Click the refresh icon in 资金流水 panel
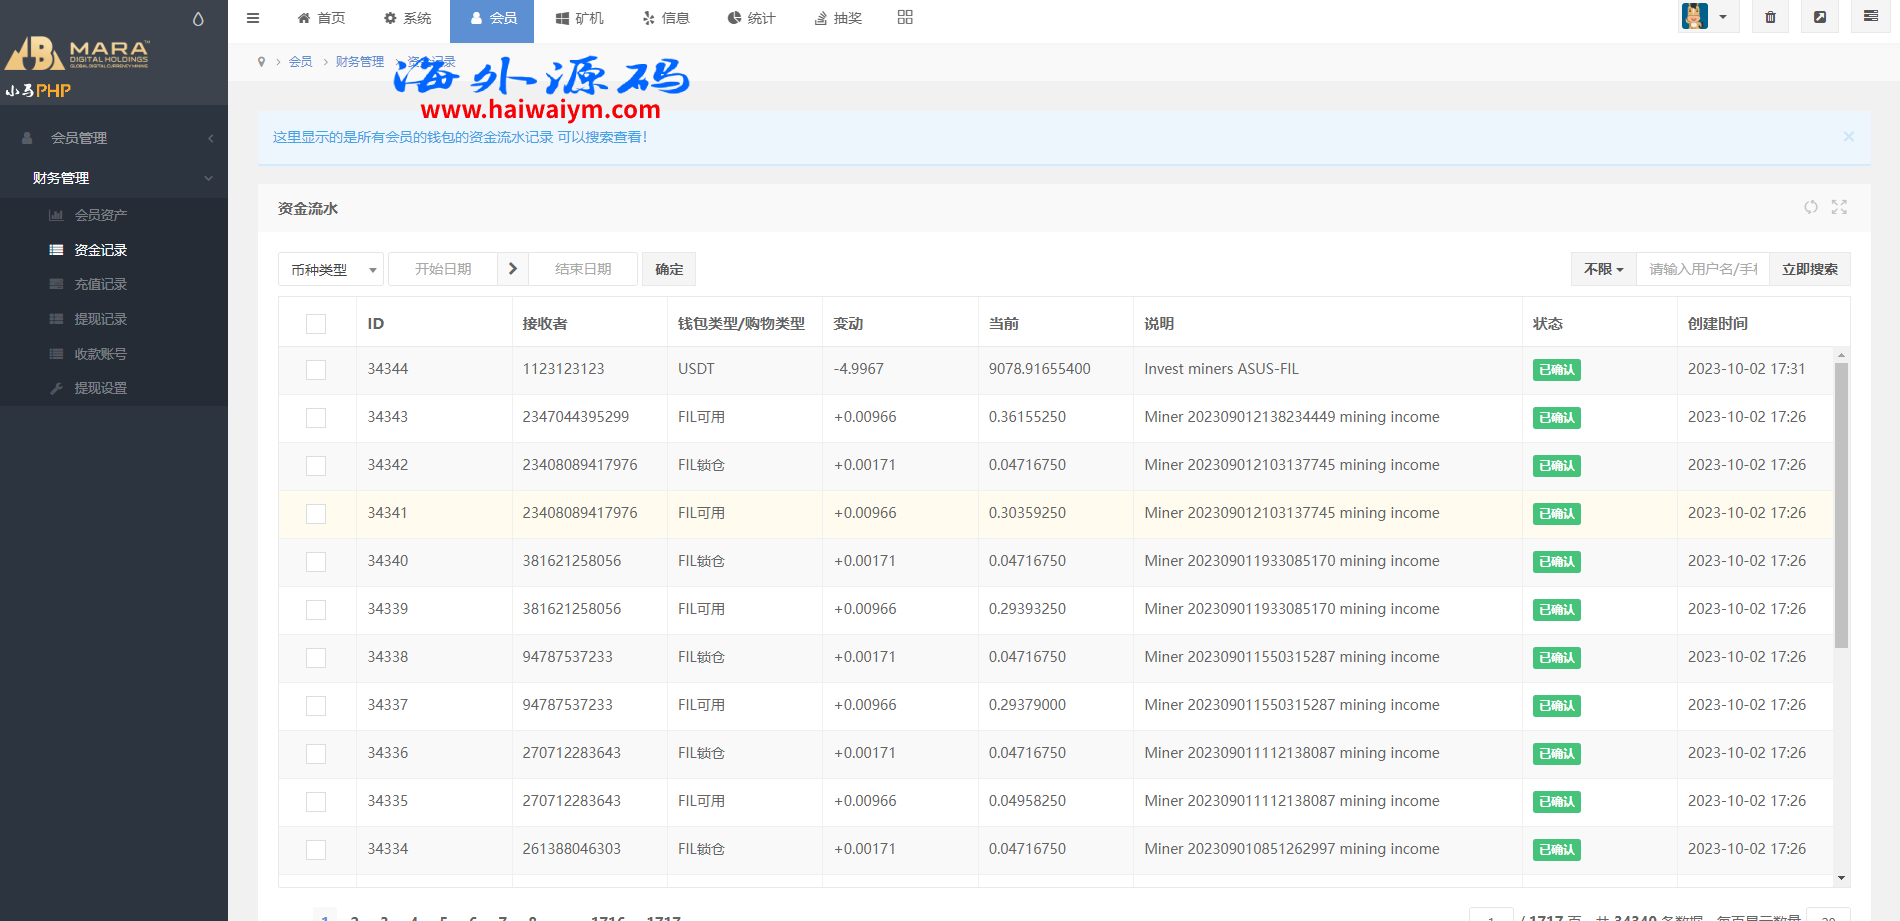1900x921 pixels. (x=1811, y=207)
